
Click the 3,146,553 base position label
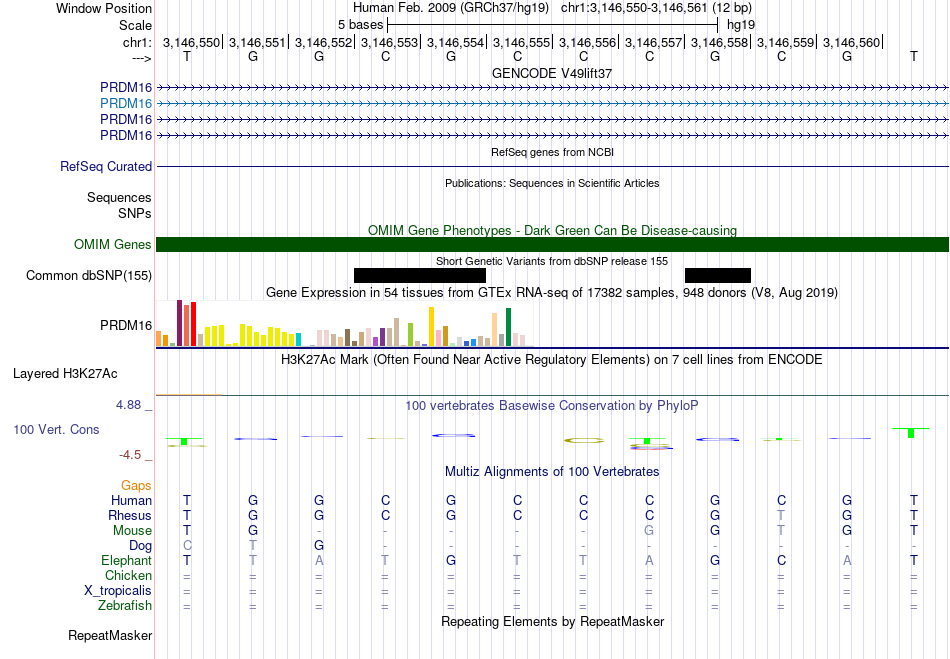tap(390, 42)
